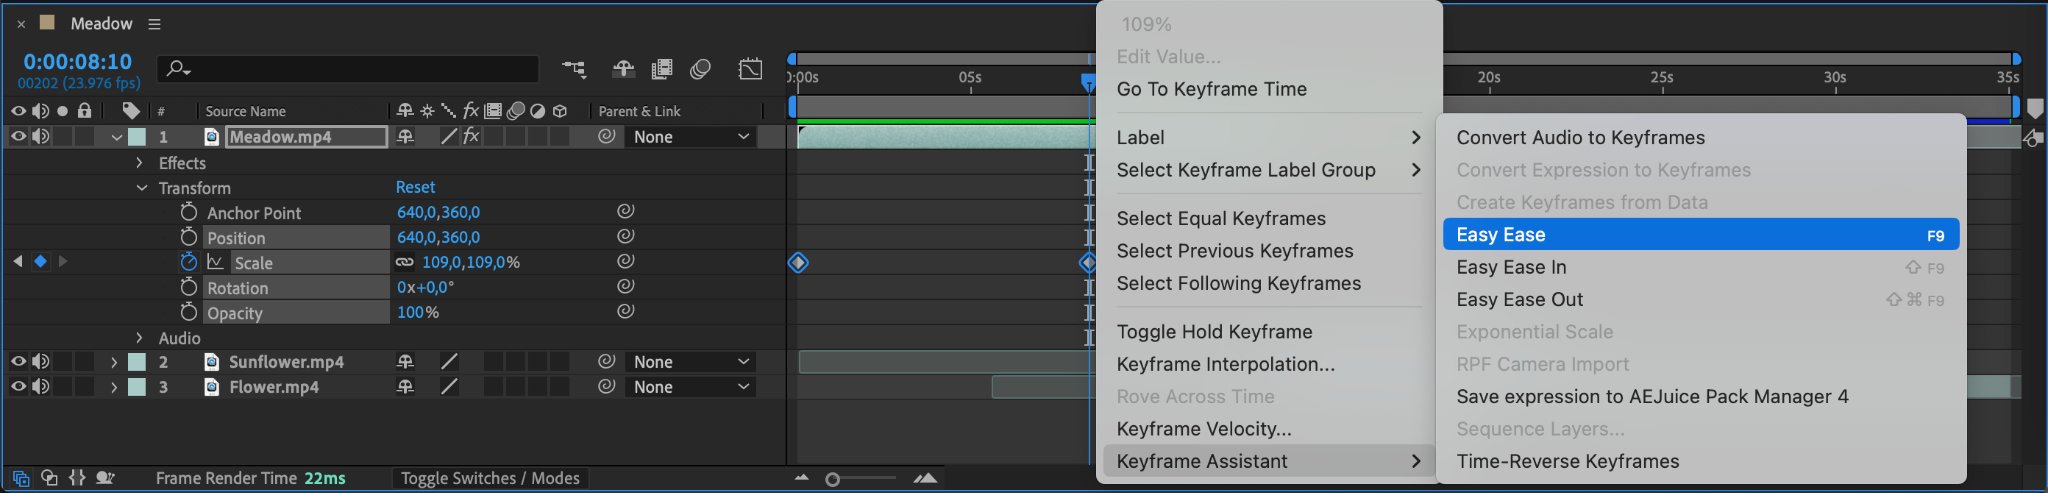Image resolution: width=2048 pixels, height=493 pixels.
Task: Mute audio of Sunflower.mp4 layer
Action: click(40, 362)
